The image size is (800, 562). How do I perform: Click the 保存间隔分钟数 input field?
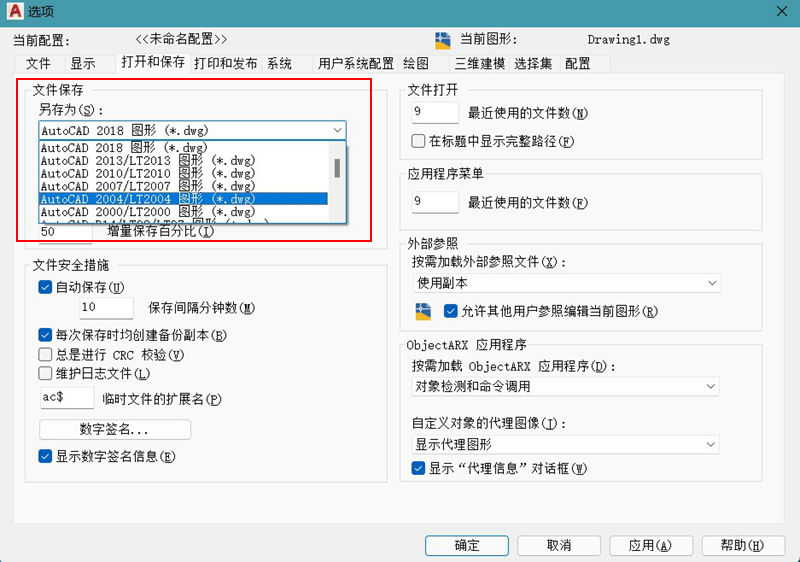point(106,308)
